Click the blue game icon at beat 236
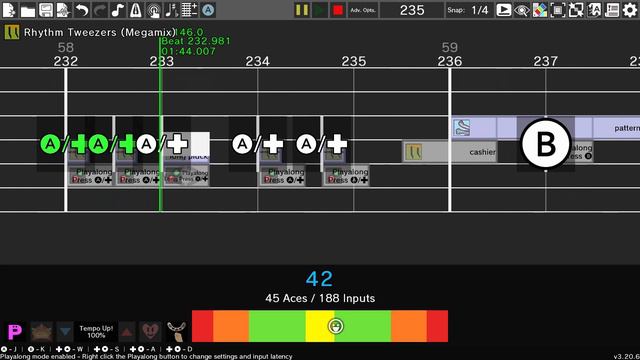 click(462, 128)
